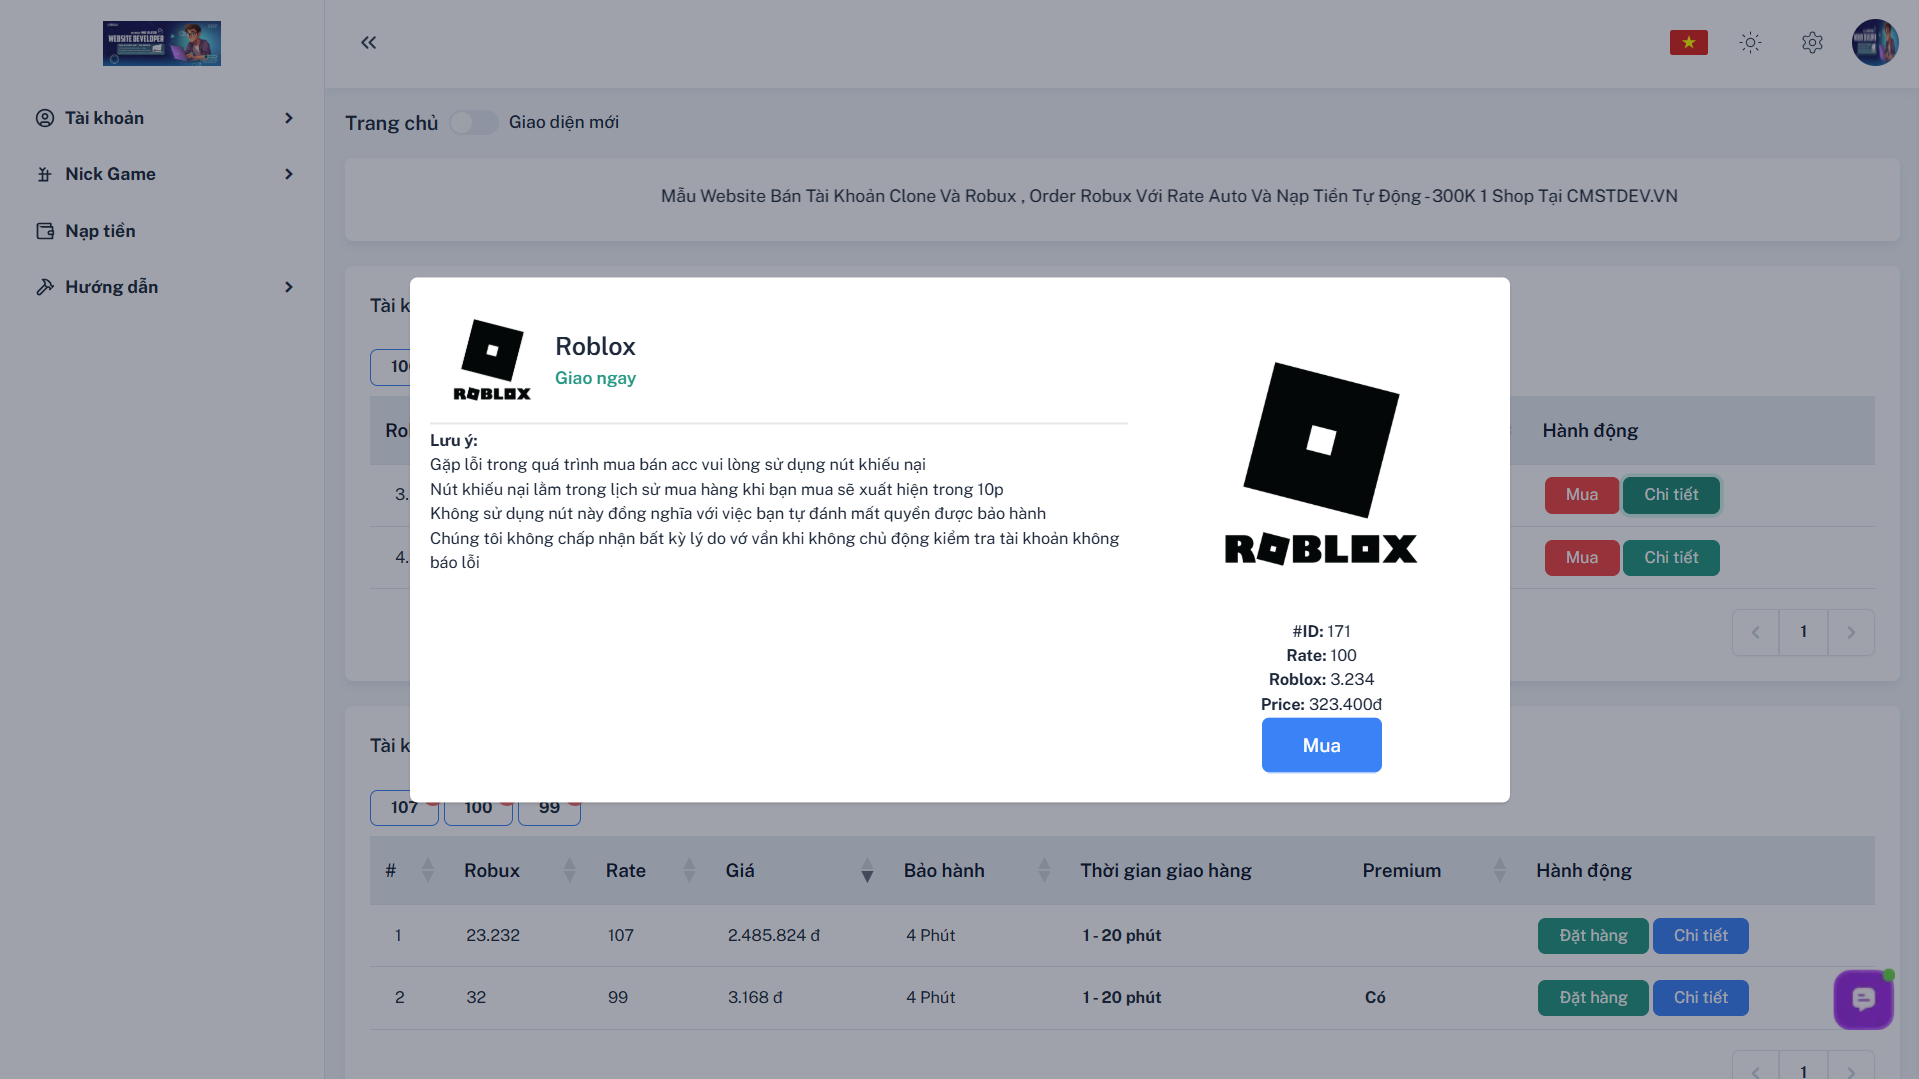This screenshot has width=1919, height=1079.
Task: Go to next page in upper pagination
Action: coord(1850,632)
